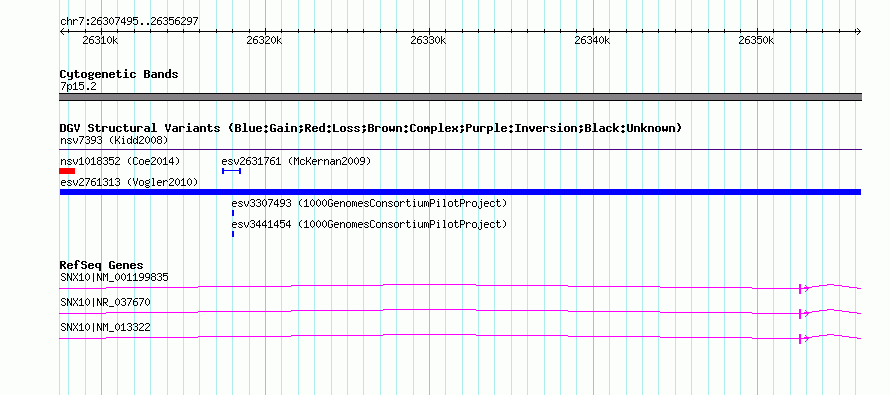
Task: Click the red nsv1018352 loss bar
Action: pyautogui.click(x=67, y=171)
